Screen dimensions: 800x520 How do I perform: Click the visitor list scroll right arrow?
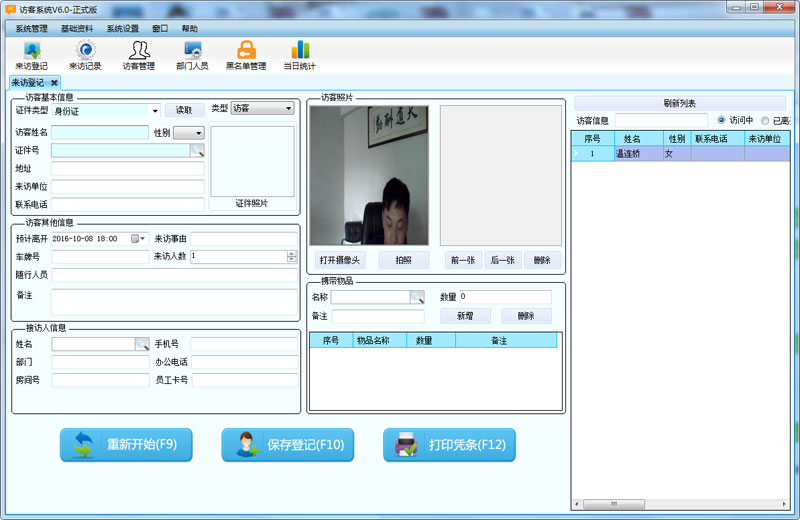784,504
